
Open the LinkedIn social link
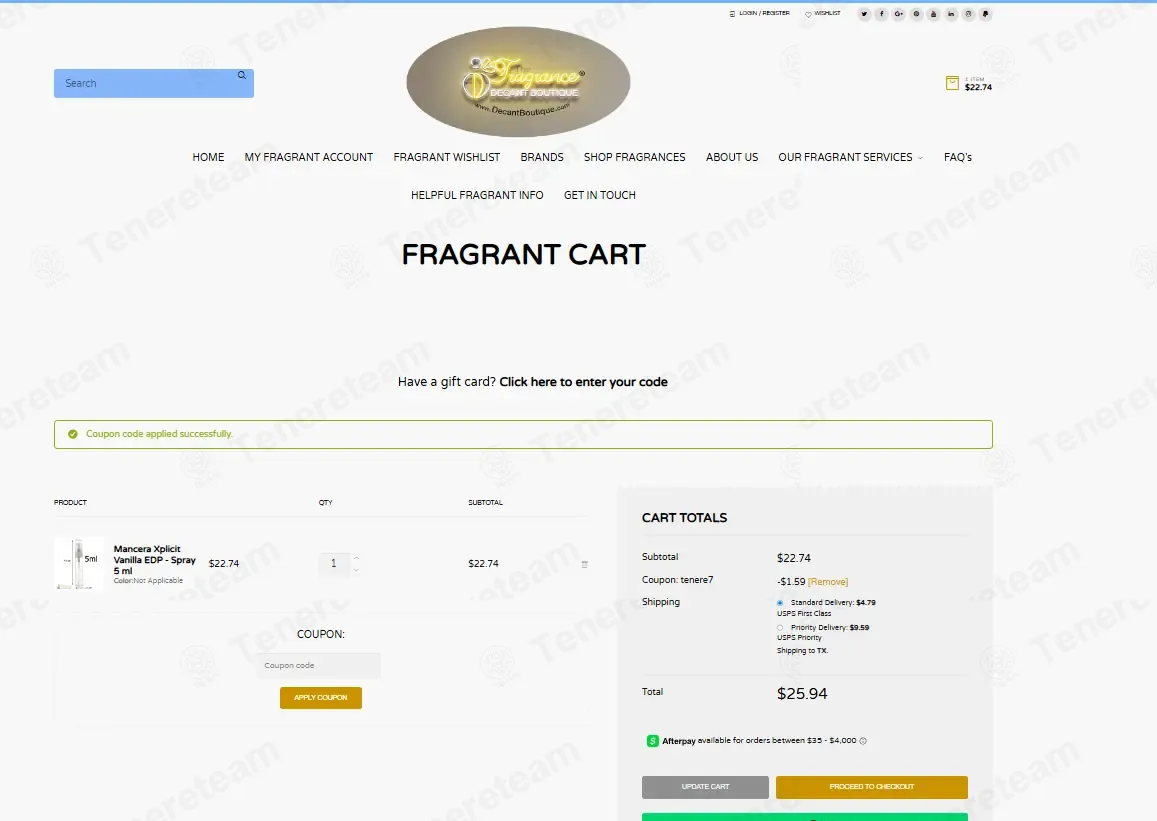[951, 14]
